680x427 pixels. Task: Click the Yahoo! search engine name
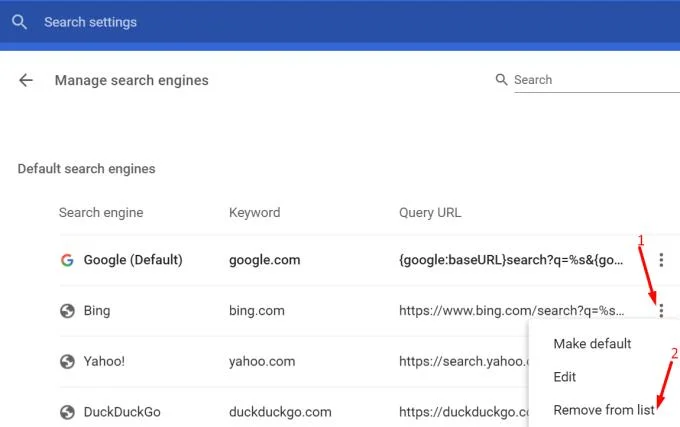[x=104, y=361]
